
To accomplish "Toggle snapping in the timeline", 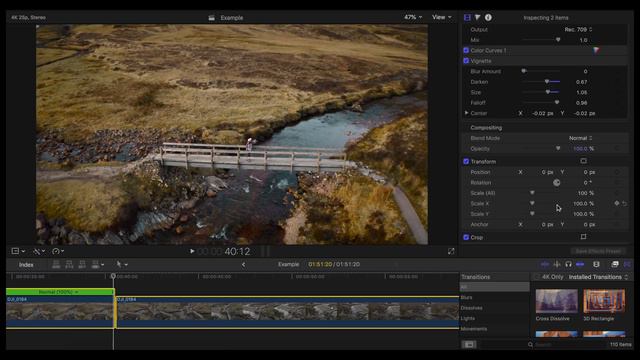I will [x=580, y=264].
